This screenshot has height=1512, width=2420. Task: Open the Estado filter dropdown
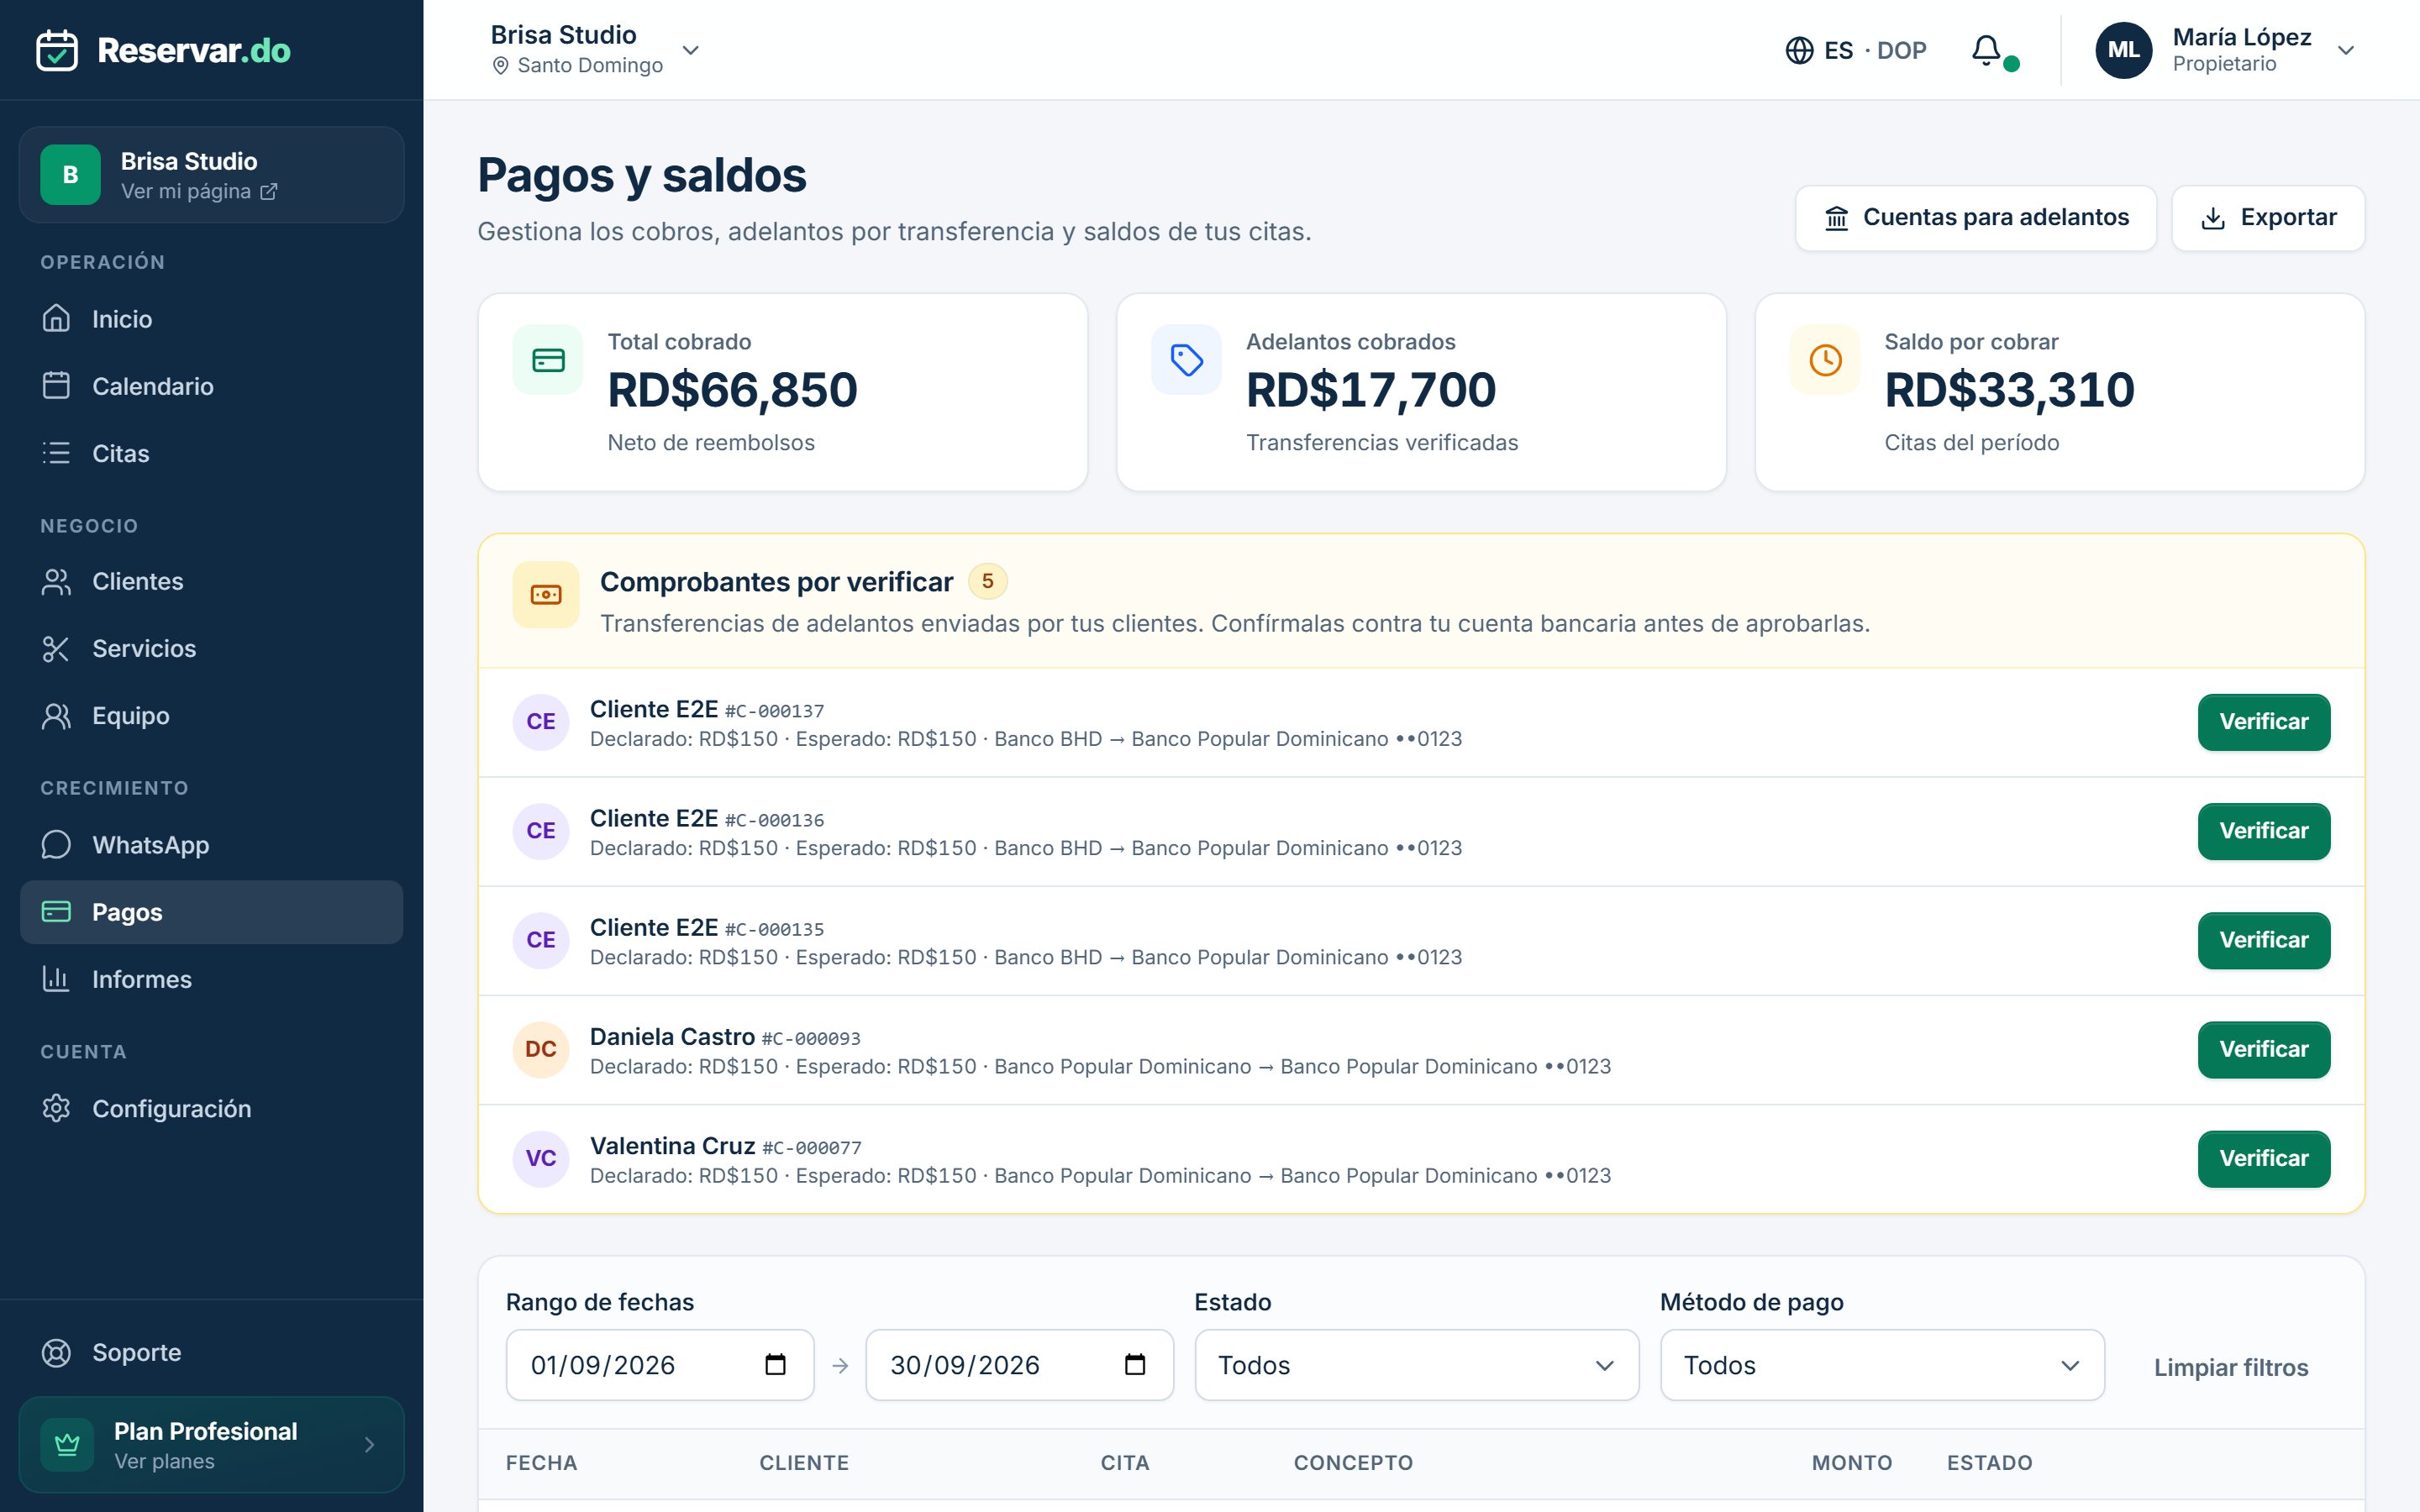[x=1416, y=1364]
